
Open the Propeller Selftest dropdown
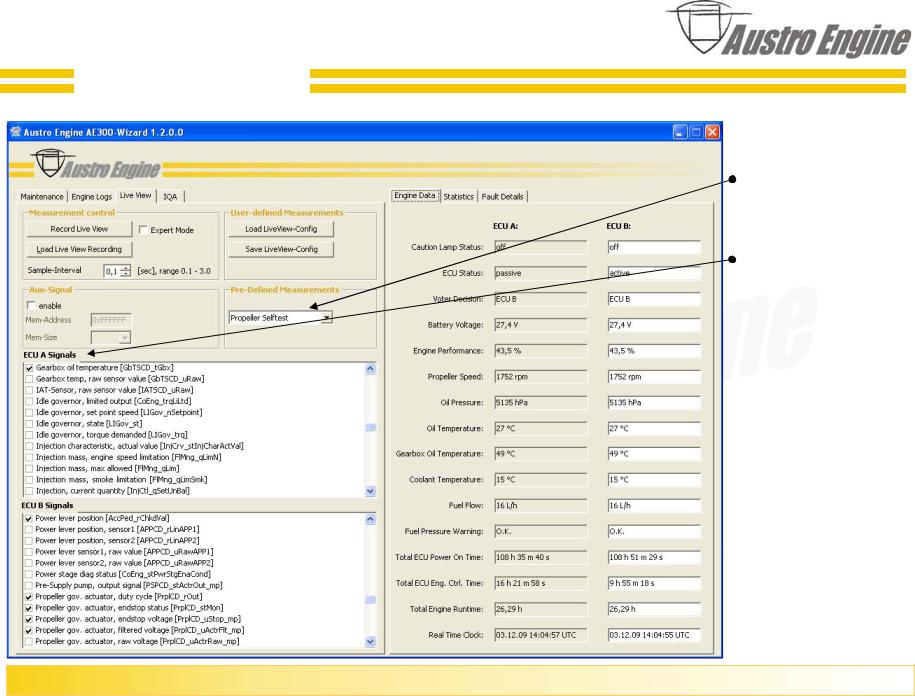click(327, 318)
